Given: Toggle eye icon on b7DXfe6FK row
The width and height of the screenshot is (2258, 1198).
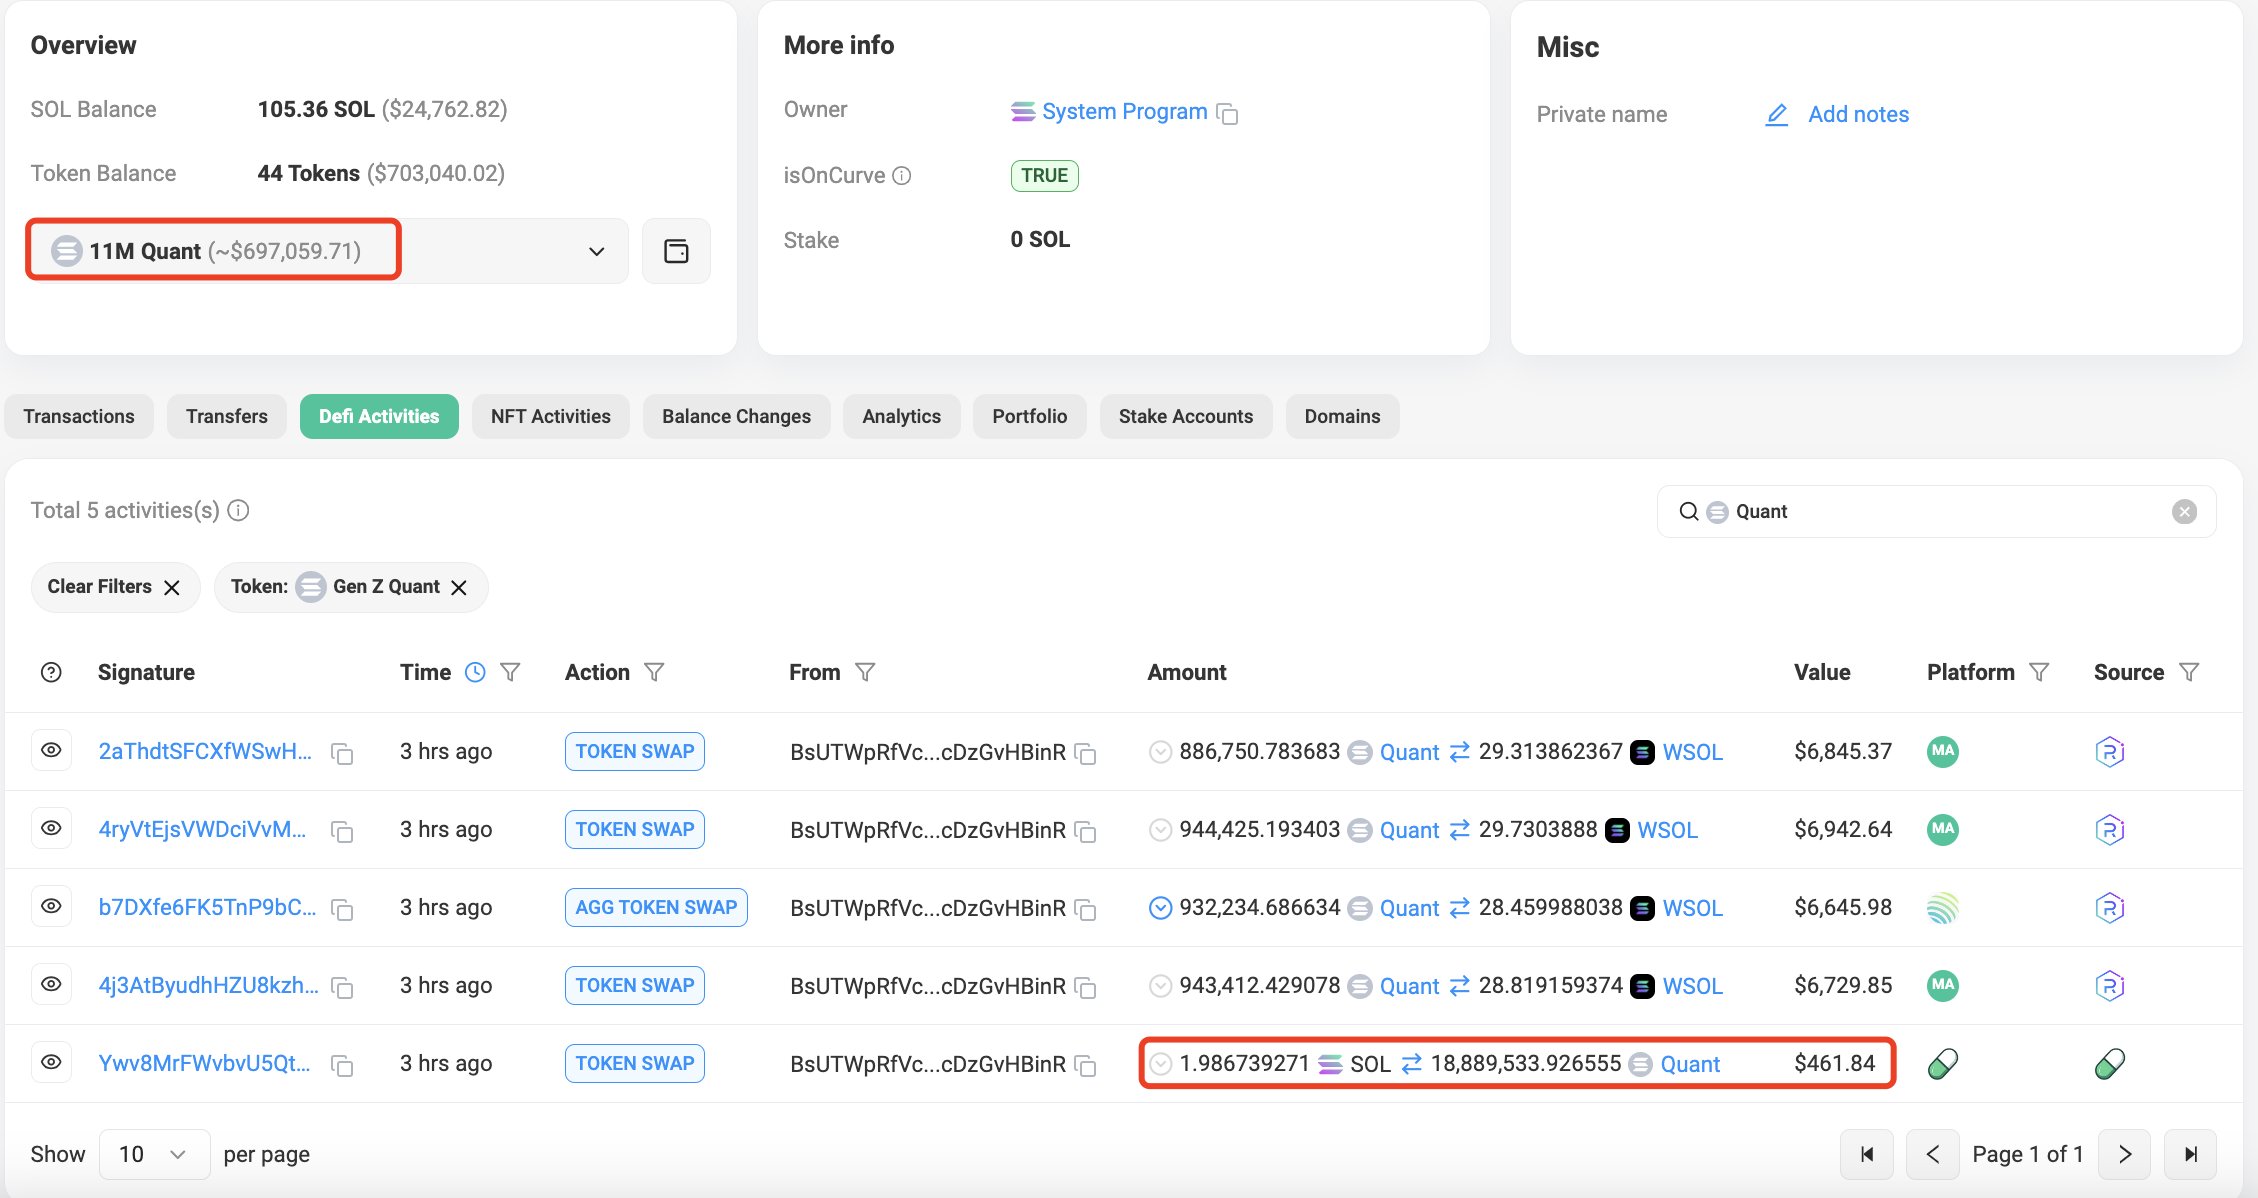Looking at the screenshot, I should click(51, 907).
